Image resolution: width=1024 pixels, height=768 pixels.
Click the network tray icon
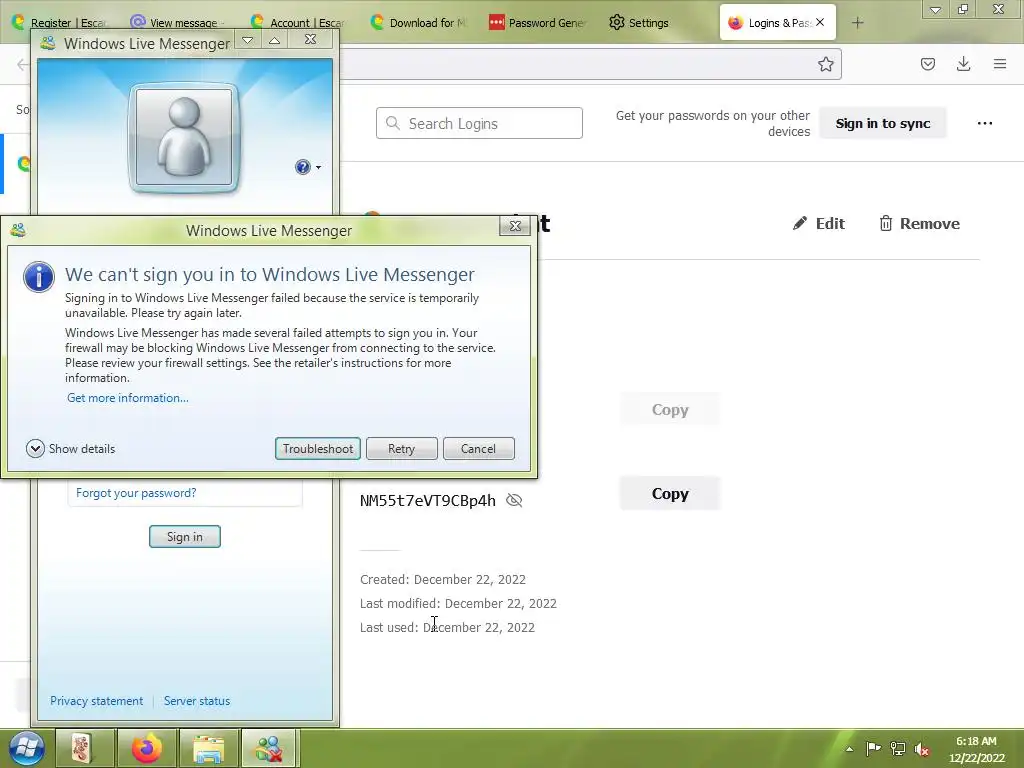point(898,748)
